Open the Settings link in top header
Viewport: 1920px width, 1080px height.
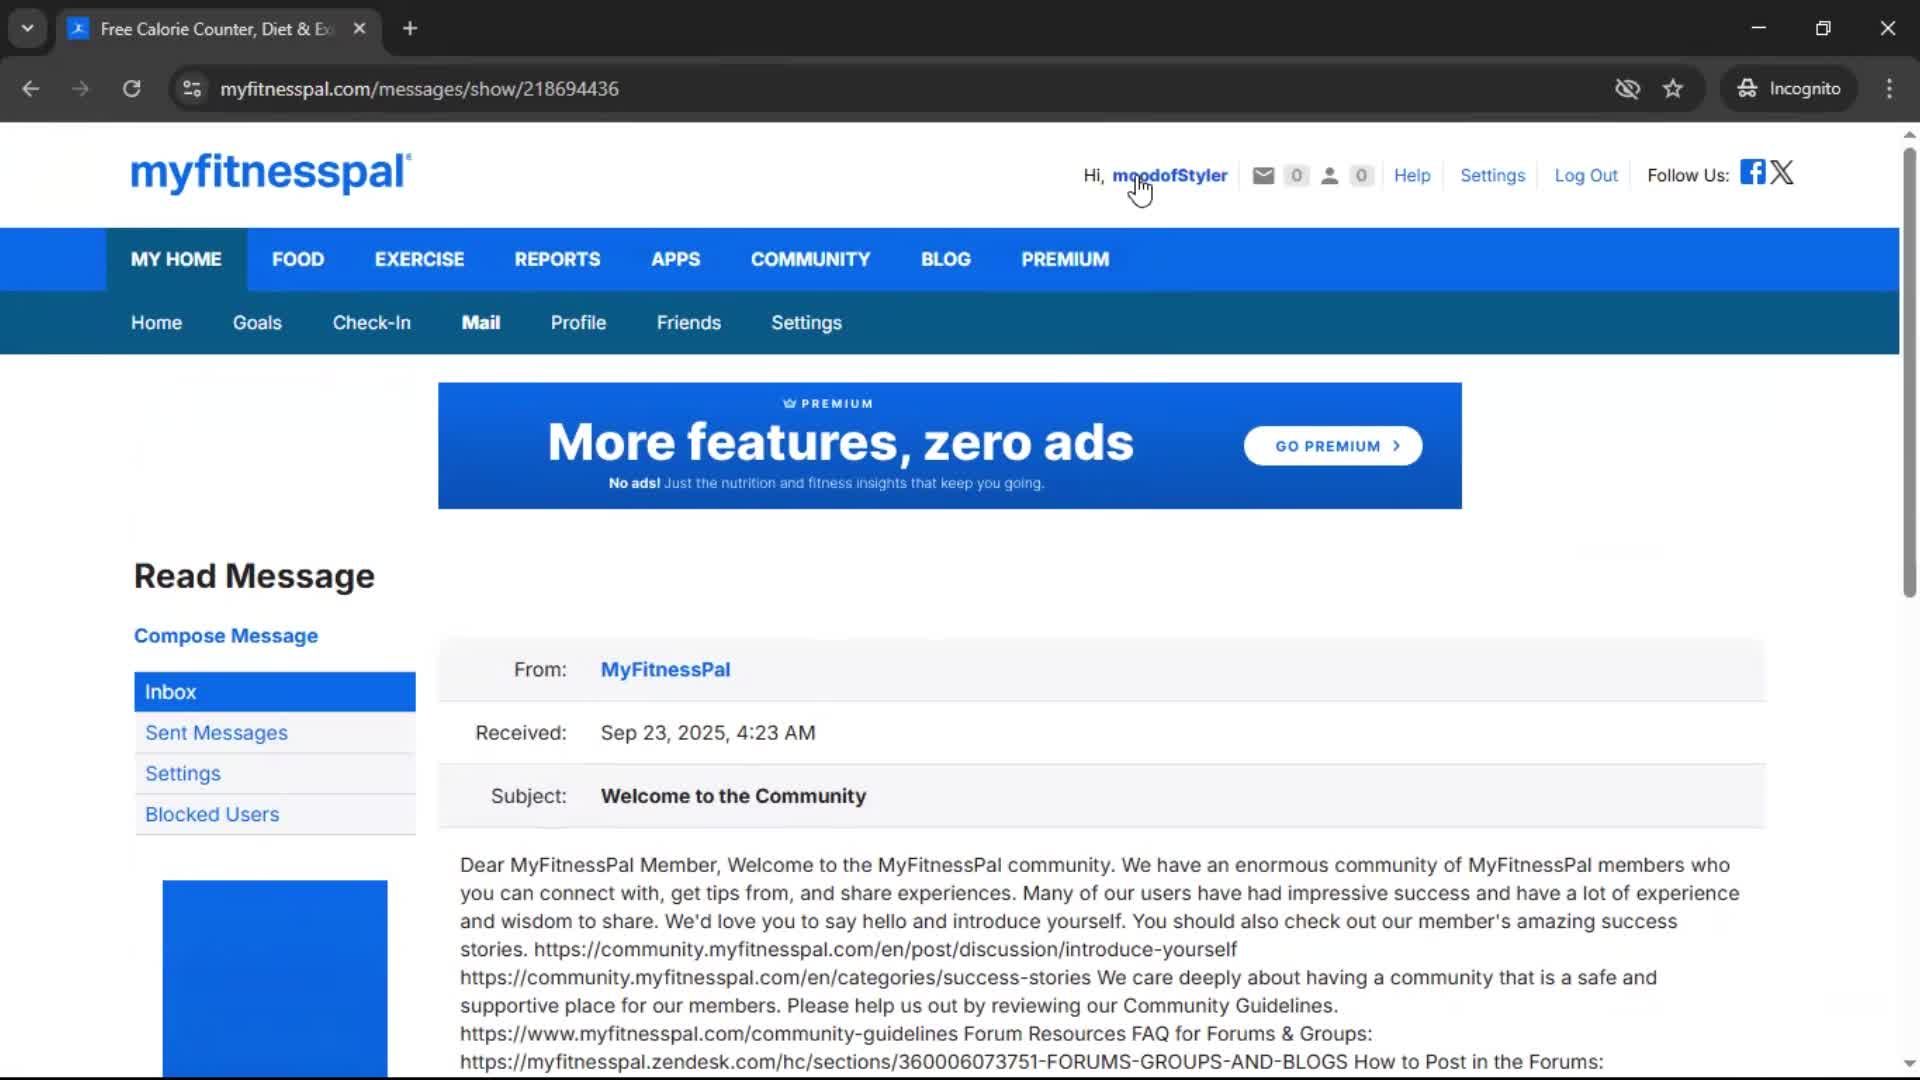[x=1492, y=176]
